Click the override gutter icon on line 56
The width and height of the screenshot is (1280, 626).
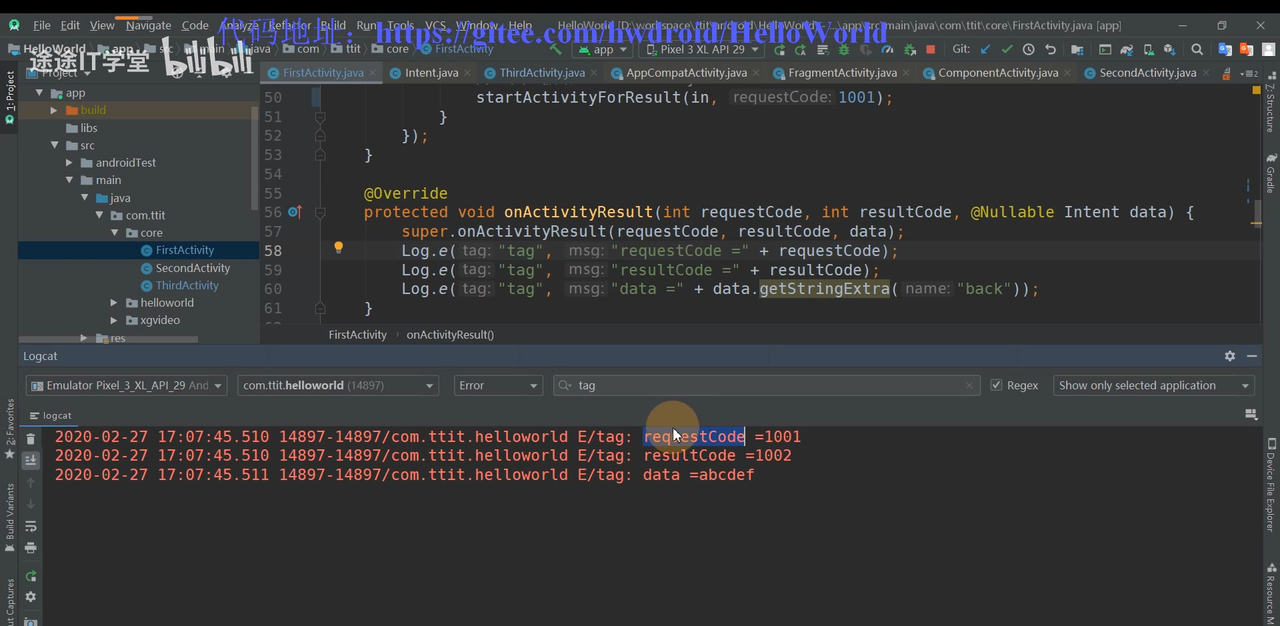coord(294,212)
